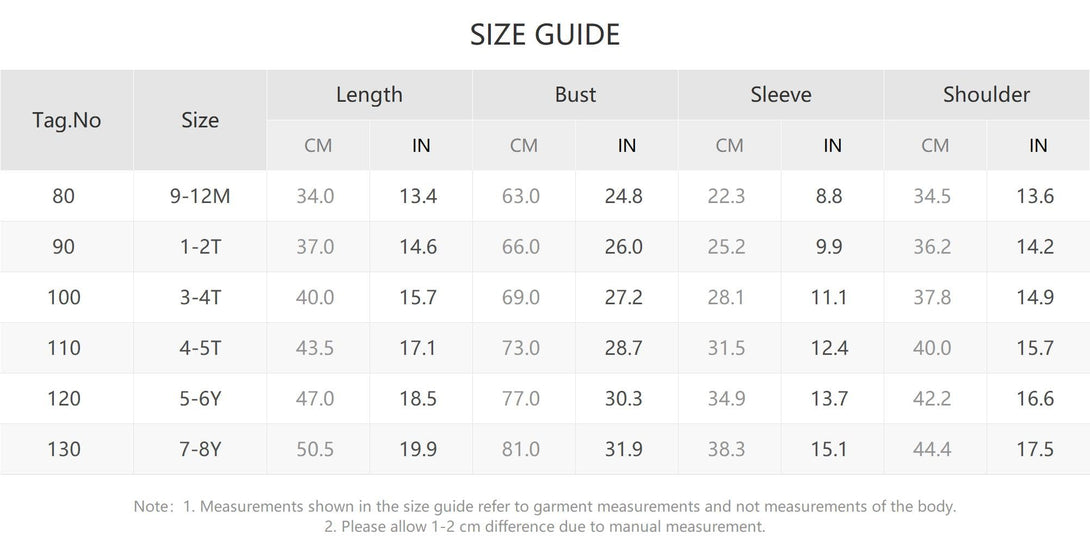Click the 15.1 sleeve inch value
The width and height of the screenshot is (1090, 559).
pos(829,450)
